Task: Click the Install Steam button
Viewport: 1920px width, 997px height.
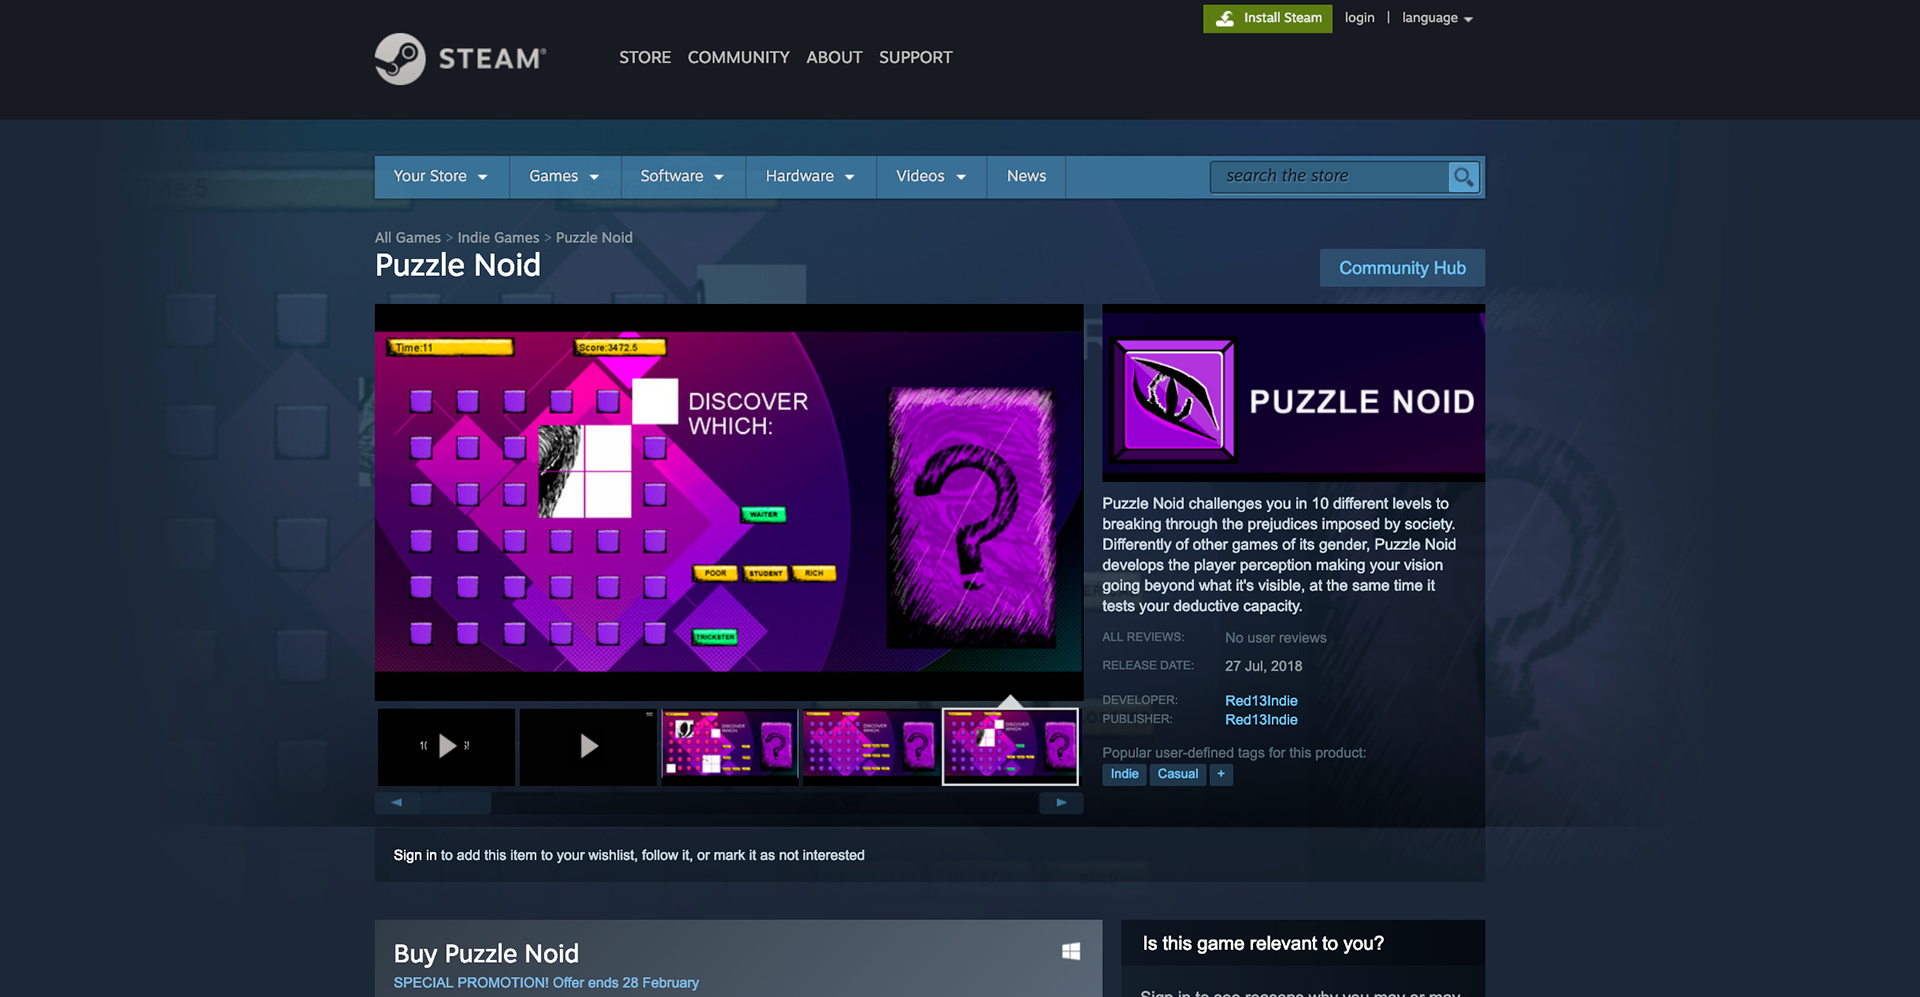Action: [x=1267, y=18]
